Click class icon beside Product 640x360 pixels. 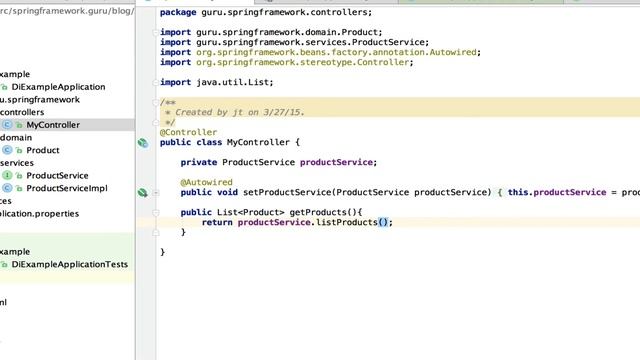tap(7, 150)
